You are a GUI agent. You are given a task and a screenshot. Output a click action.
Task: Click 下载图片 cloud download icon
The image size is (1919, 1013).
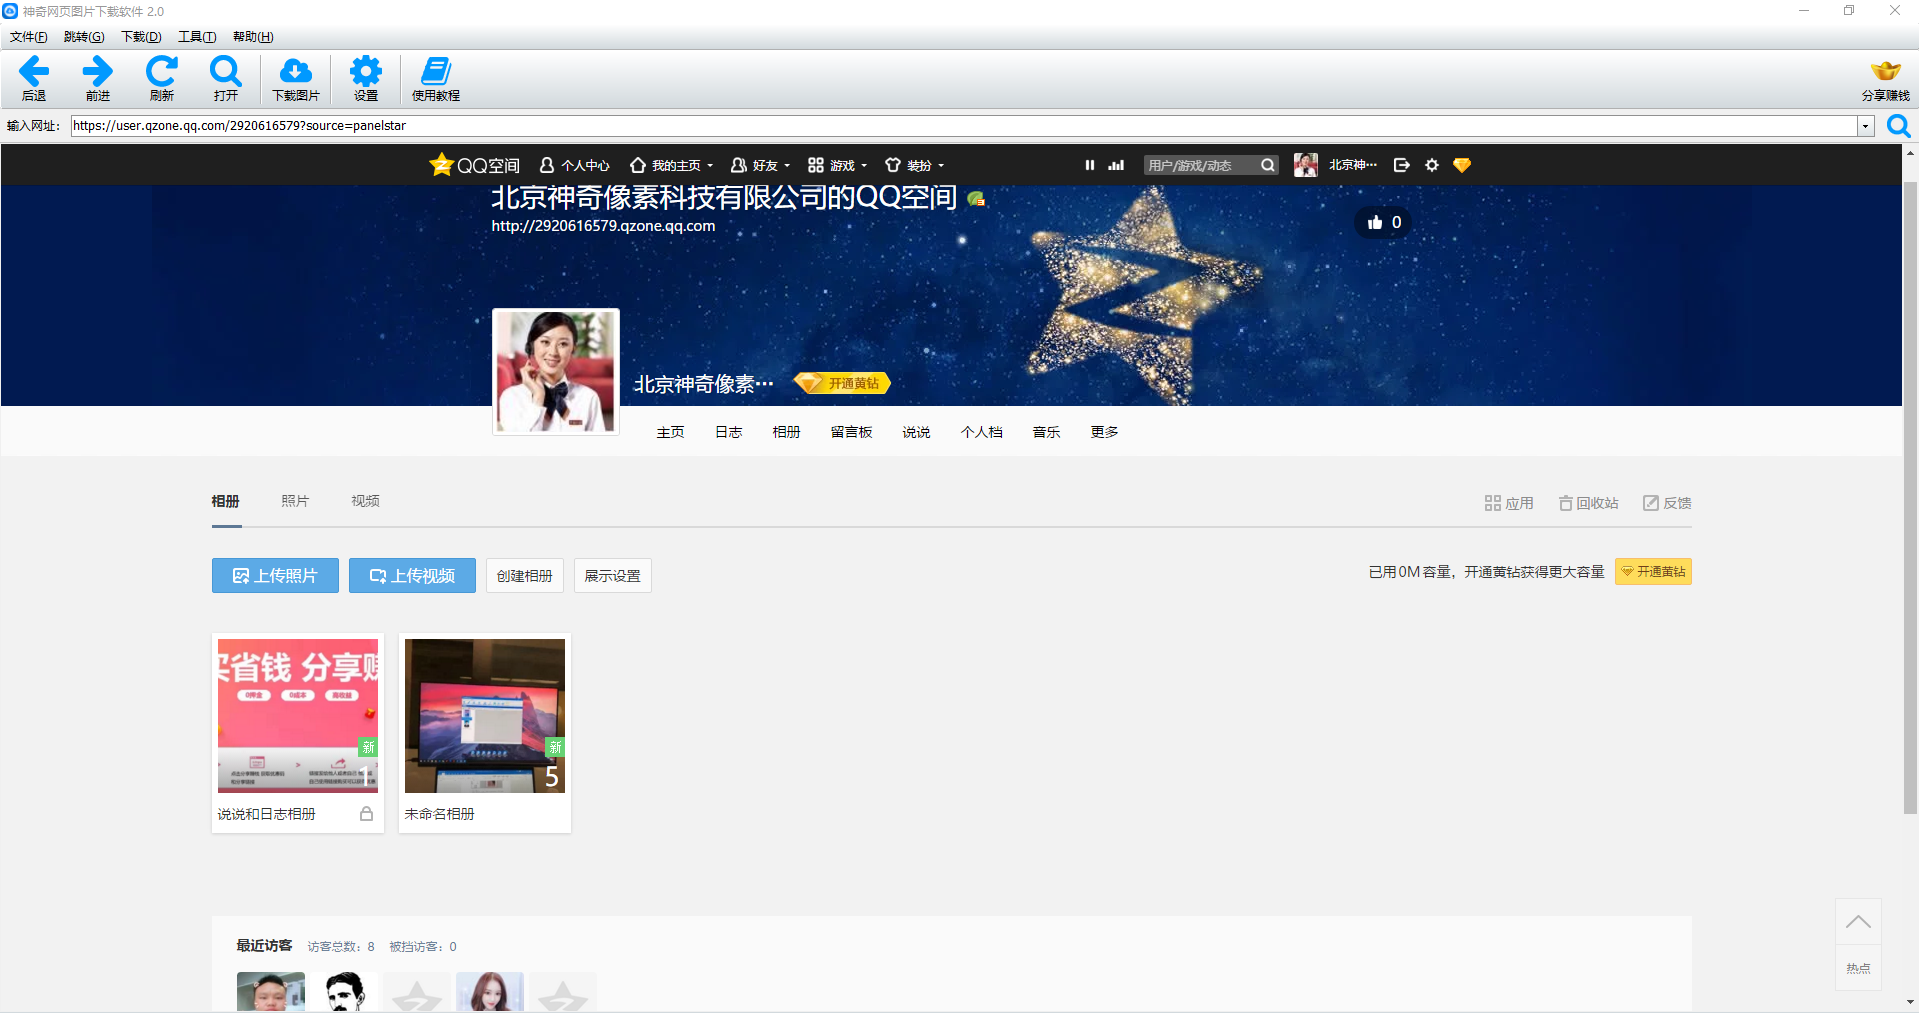296,78
